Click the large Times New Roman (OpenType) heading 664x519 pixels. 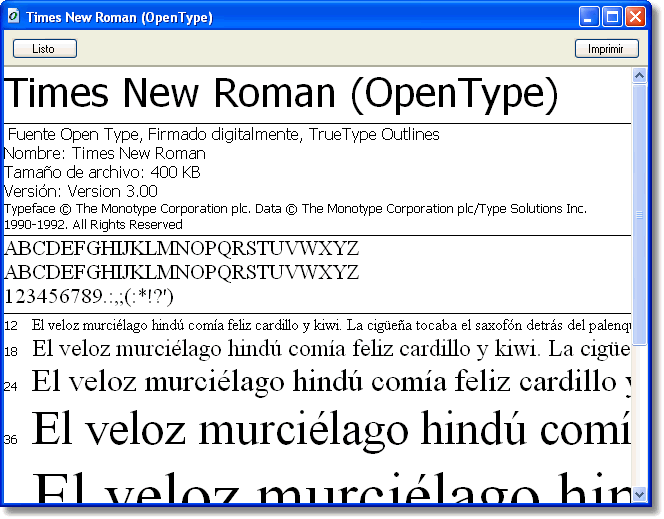pyautogui.click(x=281, y=94)
